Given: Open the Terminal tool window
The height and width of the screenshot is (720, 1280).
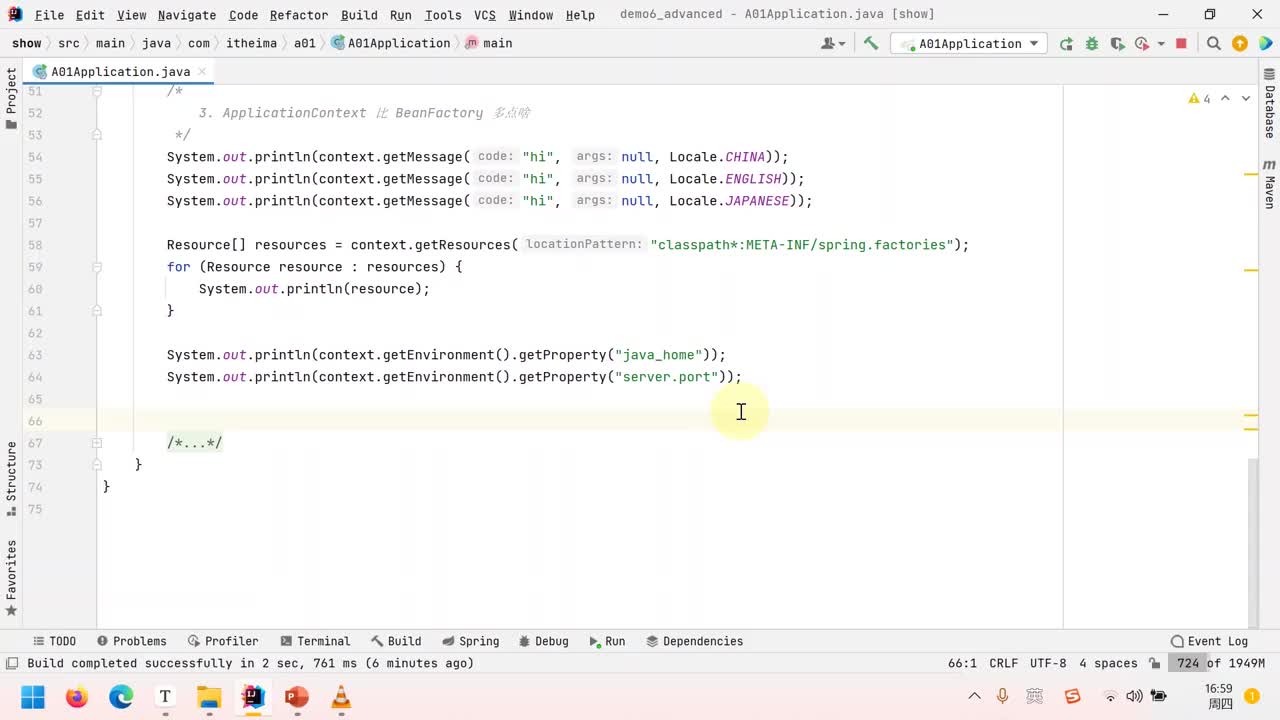Looking at the screenshot, I should (315, 641).
